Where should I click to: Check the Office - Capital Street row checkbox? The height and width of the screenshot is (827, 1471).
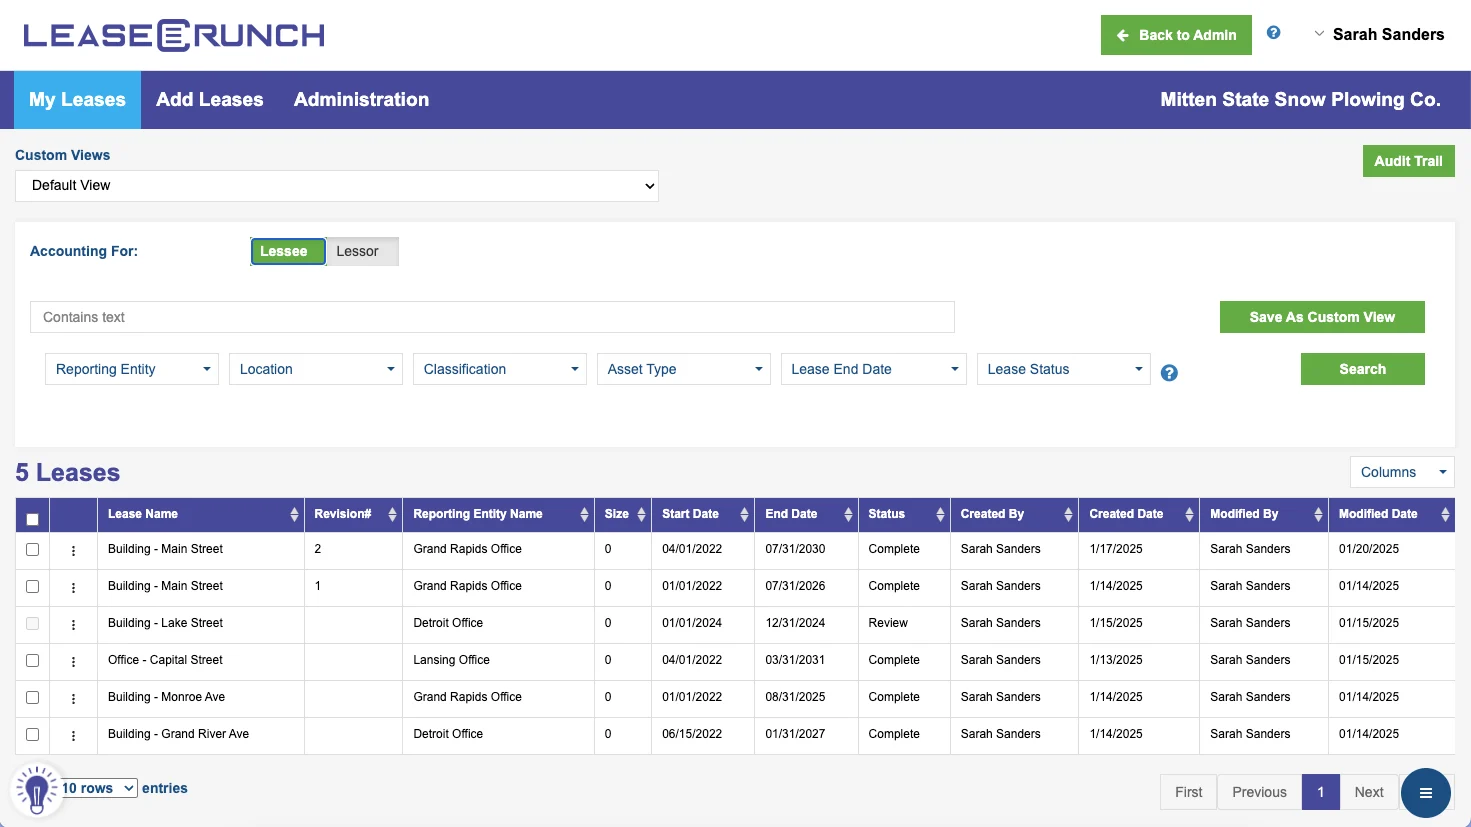pyautogui.click(x=32, y=660)
